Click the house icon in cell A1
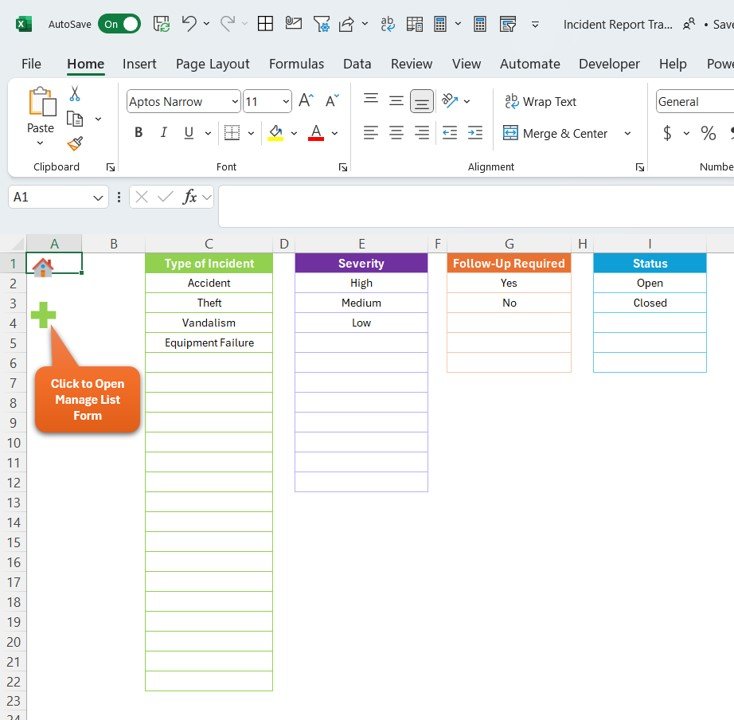The height and width of the screenshot is (720, 734). pyautogui.click(x=43, y=267)
